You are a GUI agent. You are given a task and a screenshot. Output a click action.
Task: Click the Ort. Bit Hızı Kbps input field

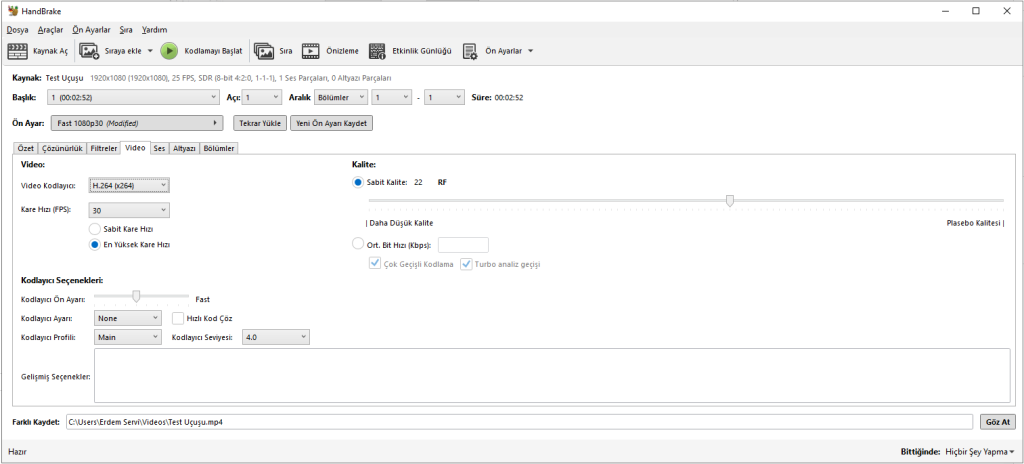coord(463,244)
